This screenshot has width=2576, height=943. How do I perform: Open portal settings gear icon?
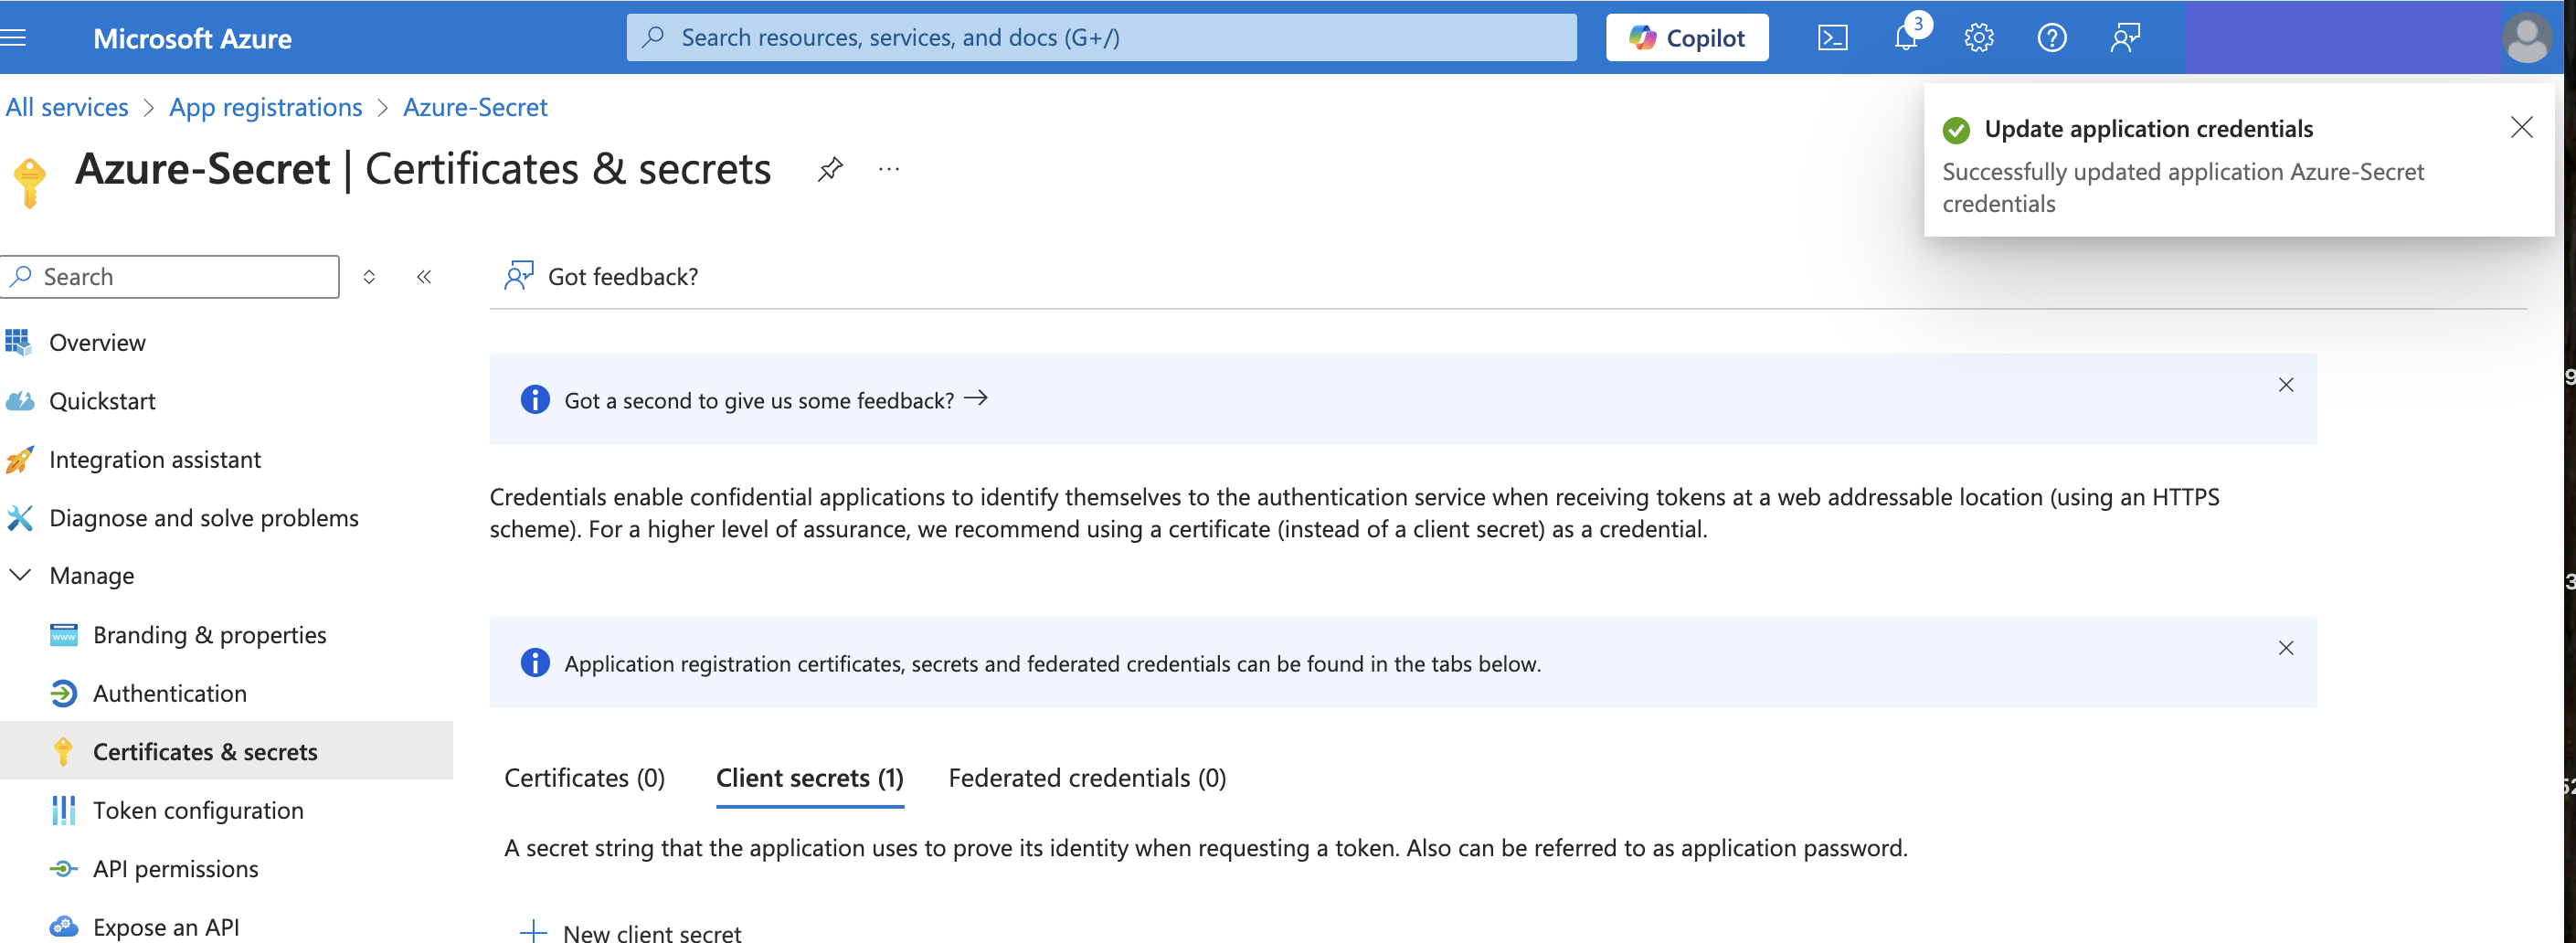(x=1978, y=38)
